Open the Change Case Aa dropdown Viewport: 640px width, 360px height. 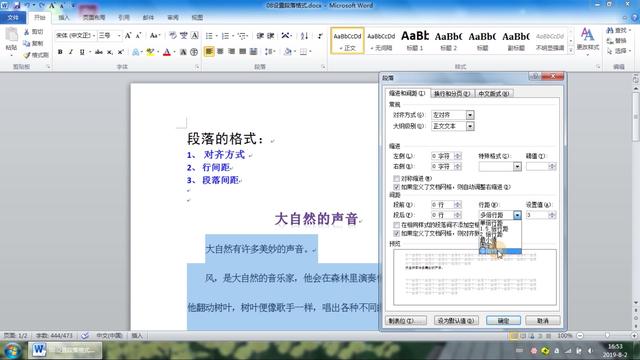[155, 36]
